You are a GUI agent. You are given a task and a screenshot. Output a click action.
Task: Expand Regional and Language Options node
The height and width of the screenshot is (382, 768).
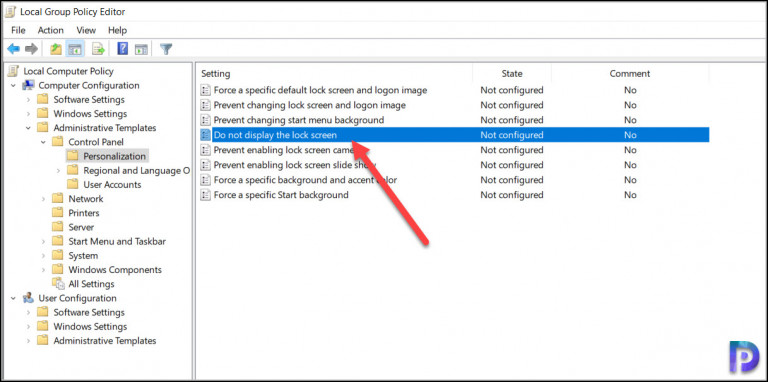[x=58, y=171]
